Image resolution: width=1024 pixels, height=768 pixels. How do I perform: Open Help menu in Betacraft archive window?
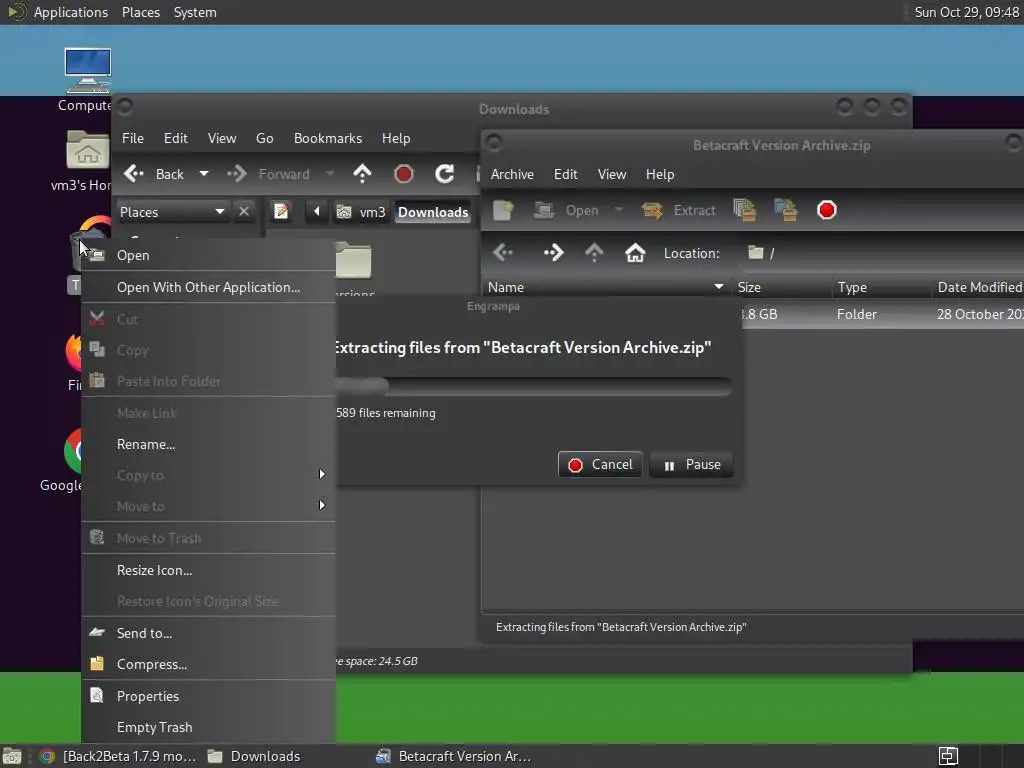660,174
